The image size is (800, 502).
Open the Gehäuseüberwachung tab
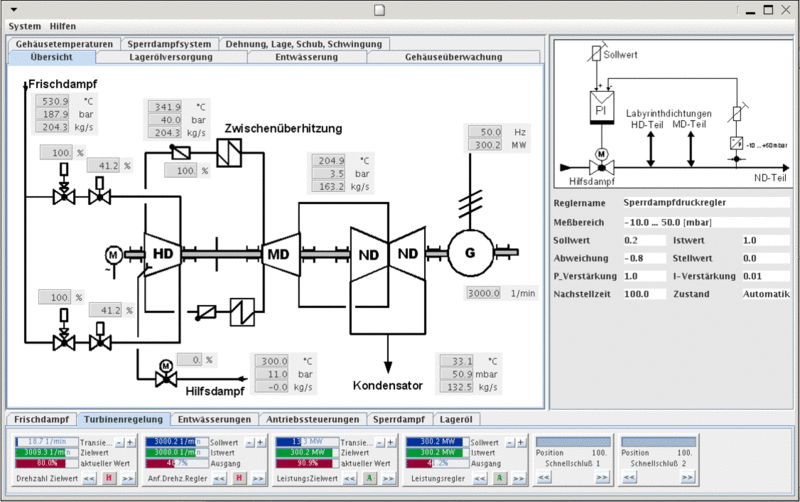[454, 57]
